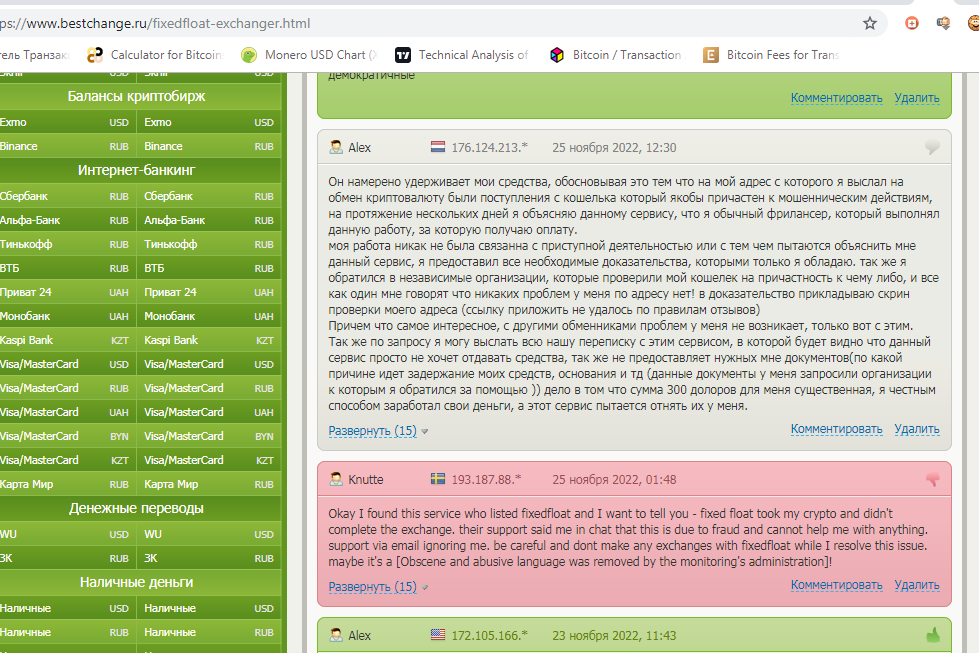This screenshot has width=979, height=653.
Task: Choose Карта Мир RUB in the right column
Action: [x=209, y=484]
